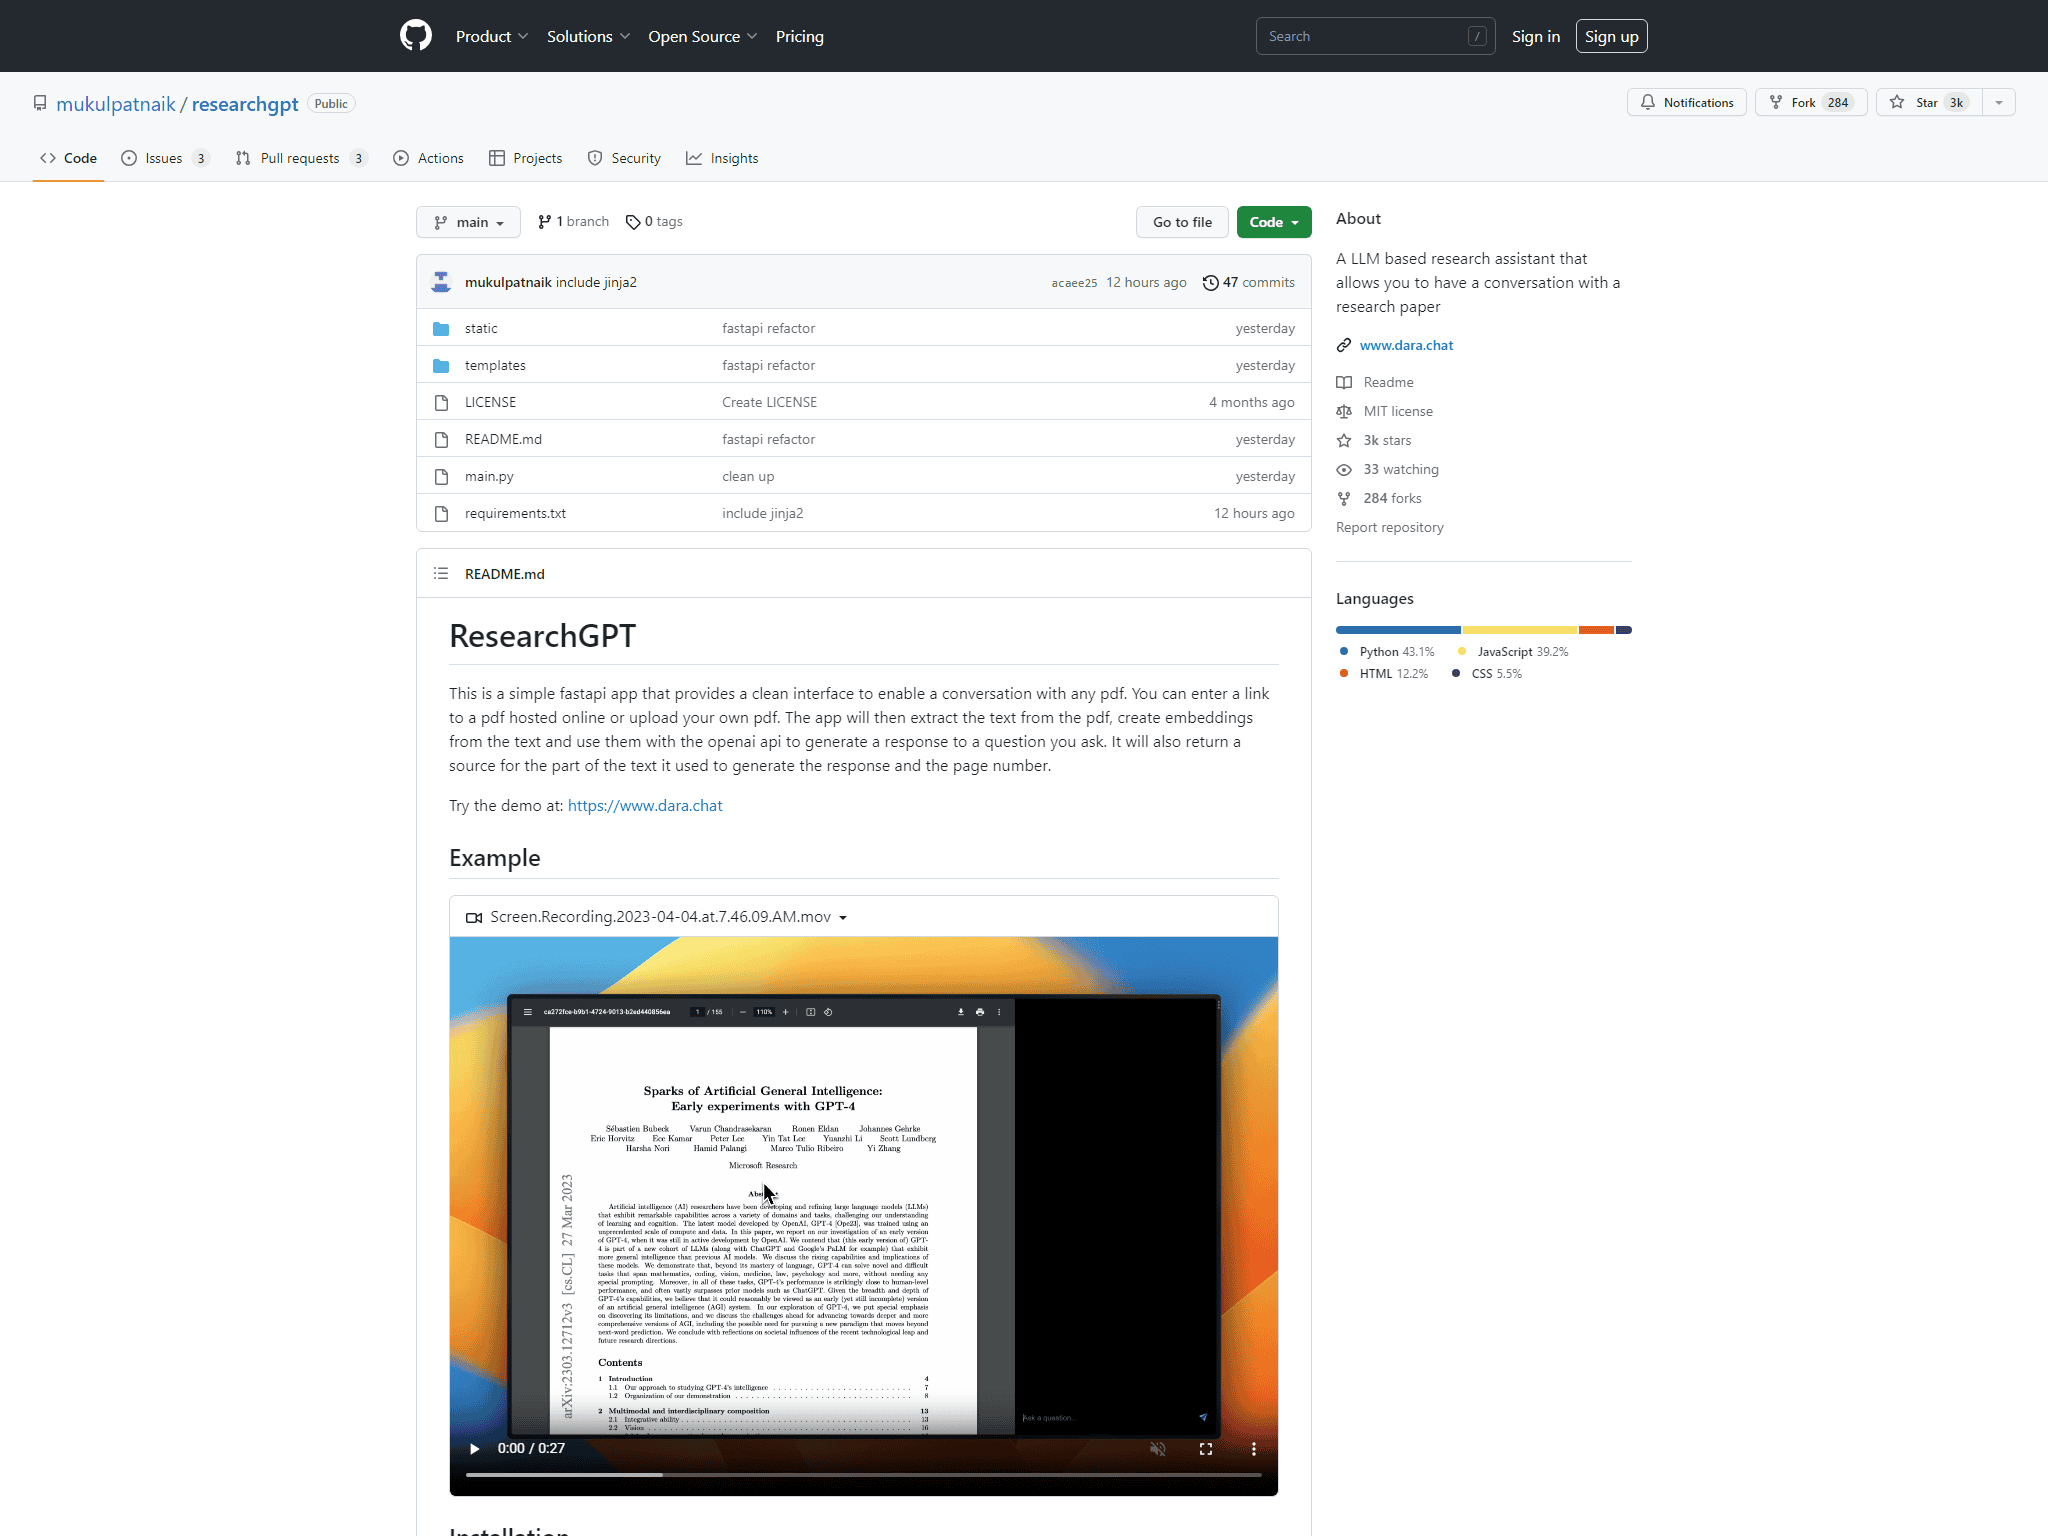This screenshot has height=1536, width=2048.
Task: Open the main.py file
Action: tap(489, 476)
